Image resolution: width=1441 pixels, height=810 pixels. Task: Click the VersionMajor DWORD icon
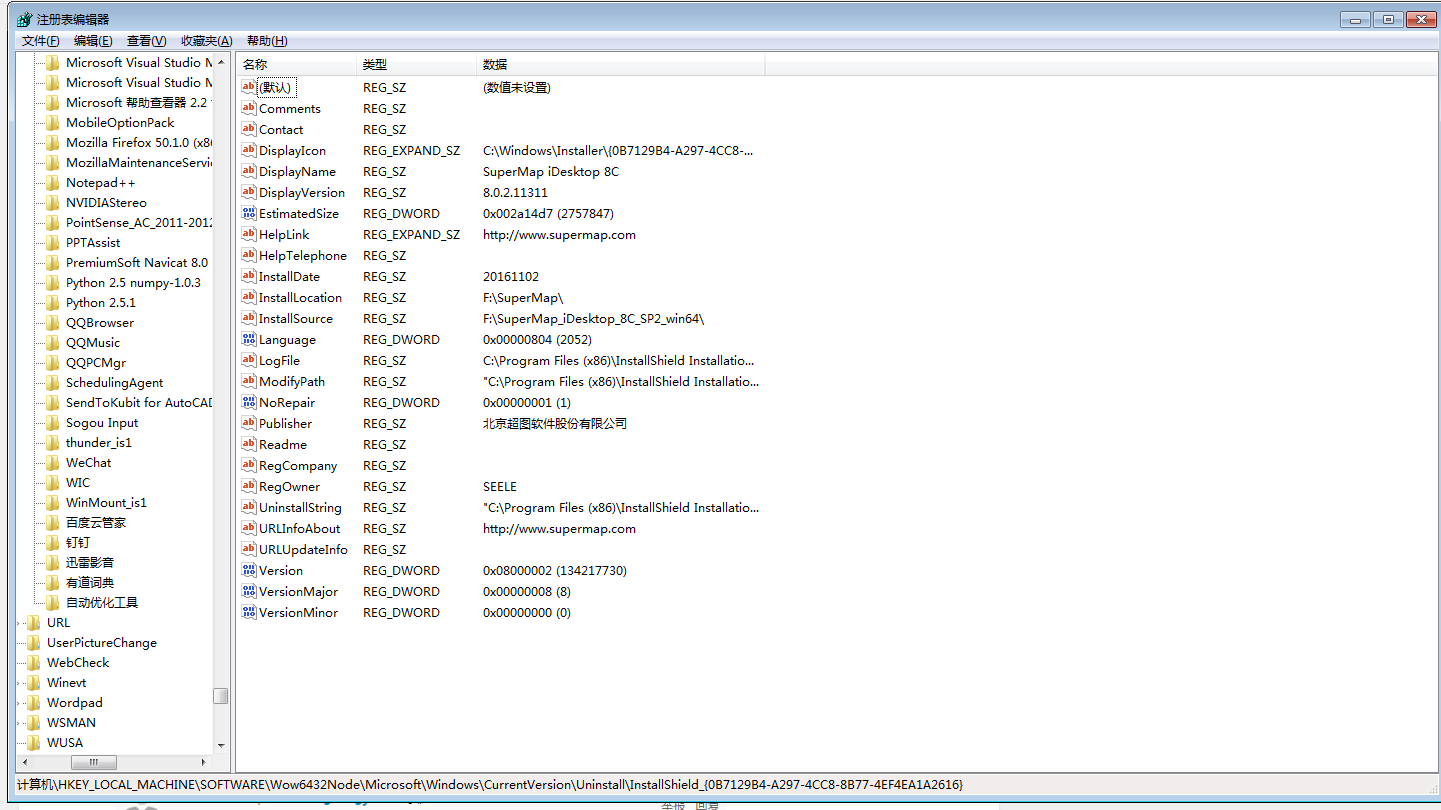pyautogui.click(x=249, y=591)
